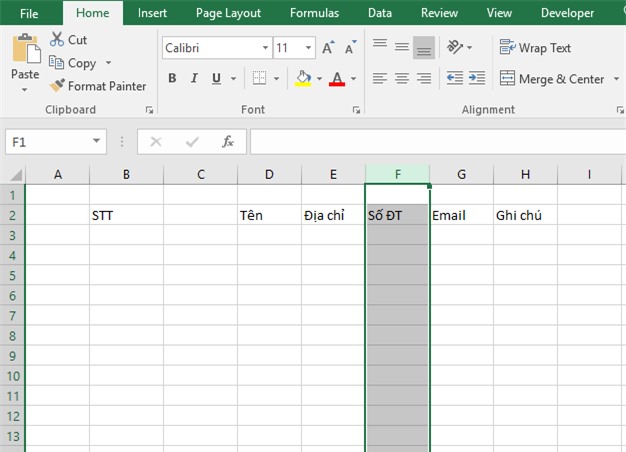Click the Decrease Indent icon
Image resolution: width=626 pixels, height=452 pixels.
click(455, 79)
